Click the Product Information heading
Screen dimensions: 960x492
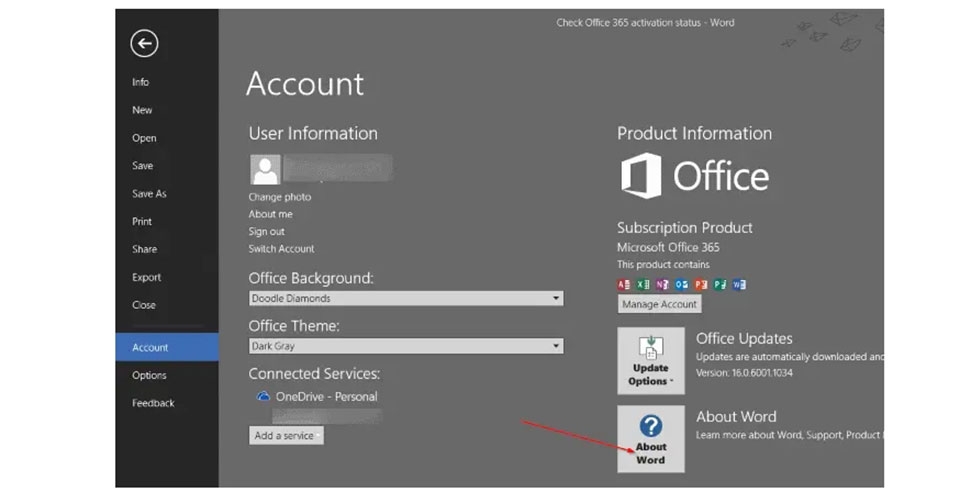tap(694, 133)
